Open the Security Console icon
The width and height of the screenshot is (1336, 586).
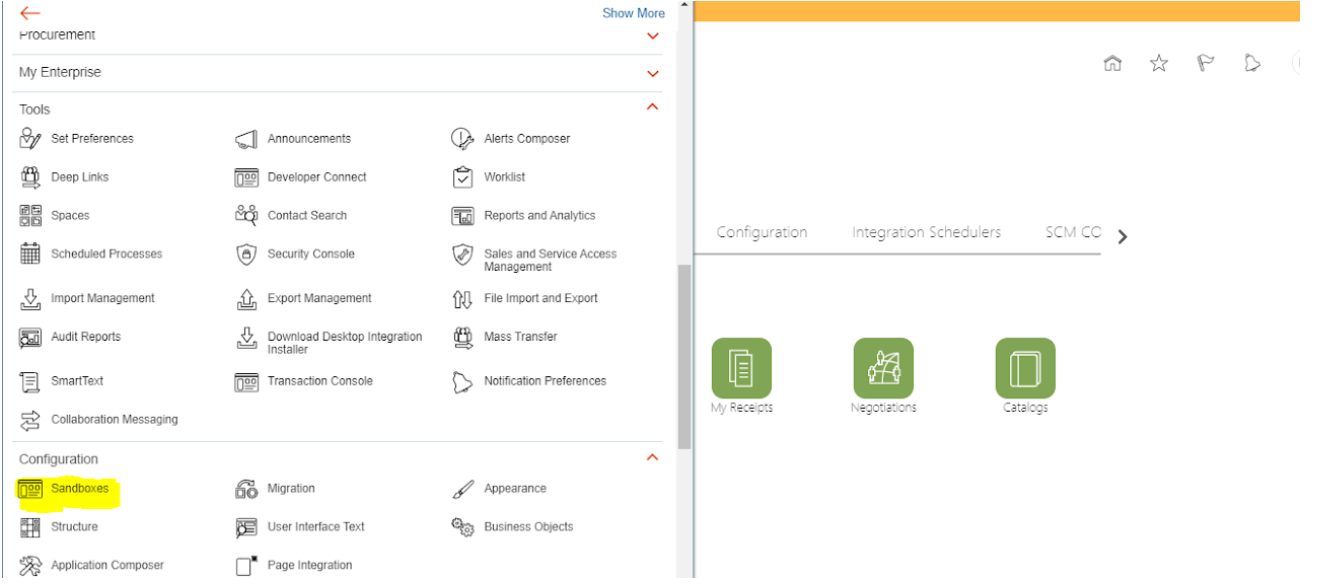click(246, 254)
